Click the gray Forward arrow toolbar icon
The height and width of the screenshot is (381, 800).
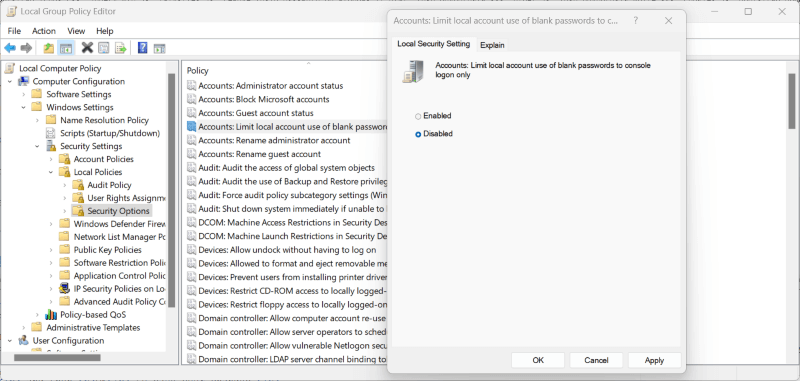(x=26, y=48)
